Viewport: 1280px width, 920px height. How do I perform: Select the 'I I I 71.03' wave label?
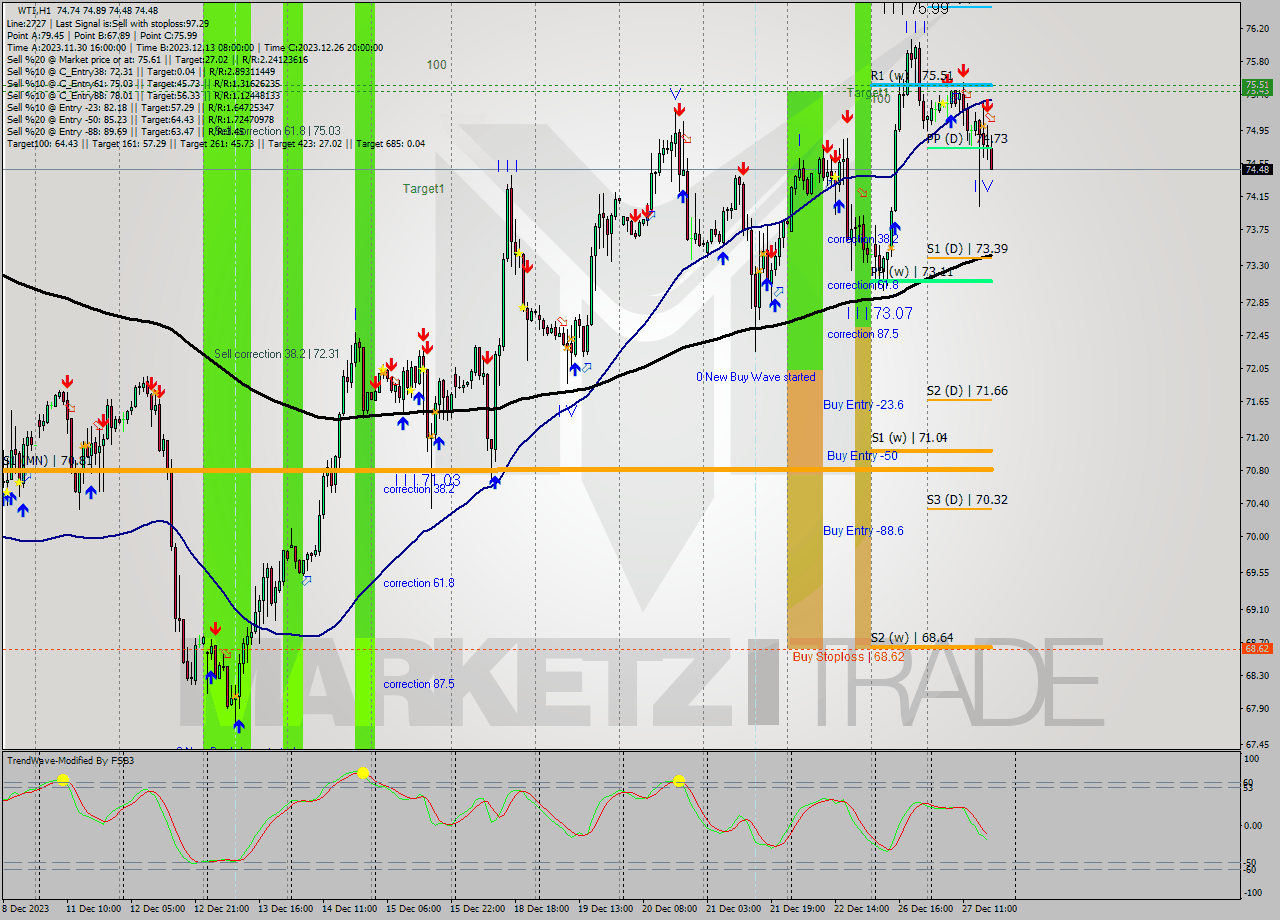(427, 480)
